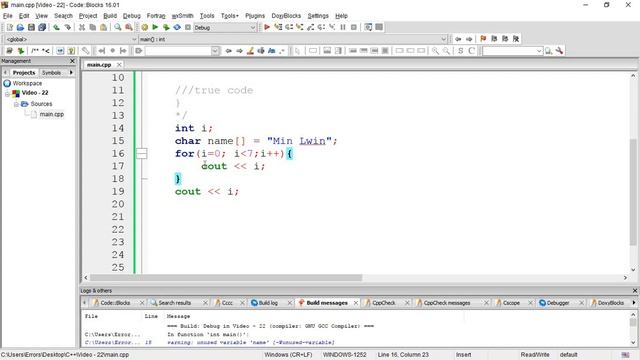The image size is (640, 360).
Task: Collapse the for loop fold marker on line 16
Action: [141, 153]
